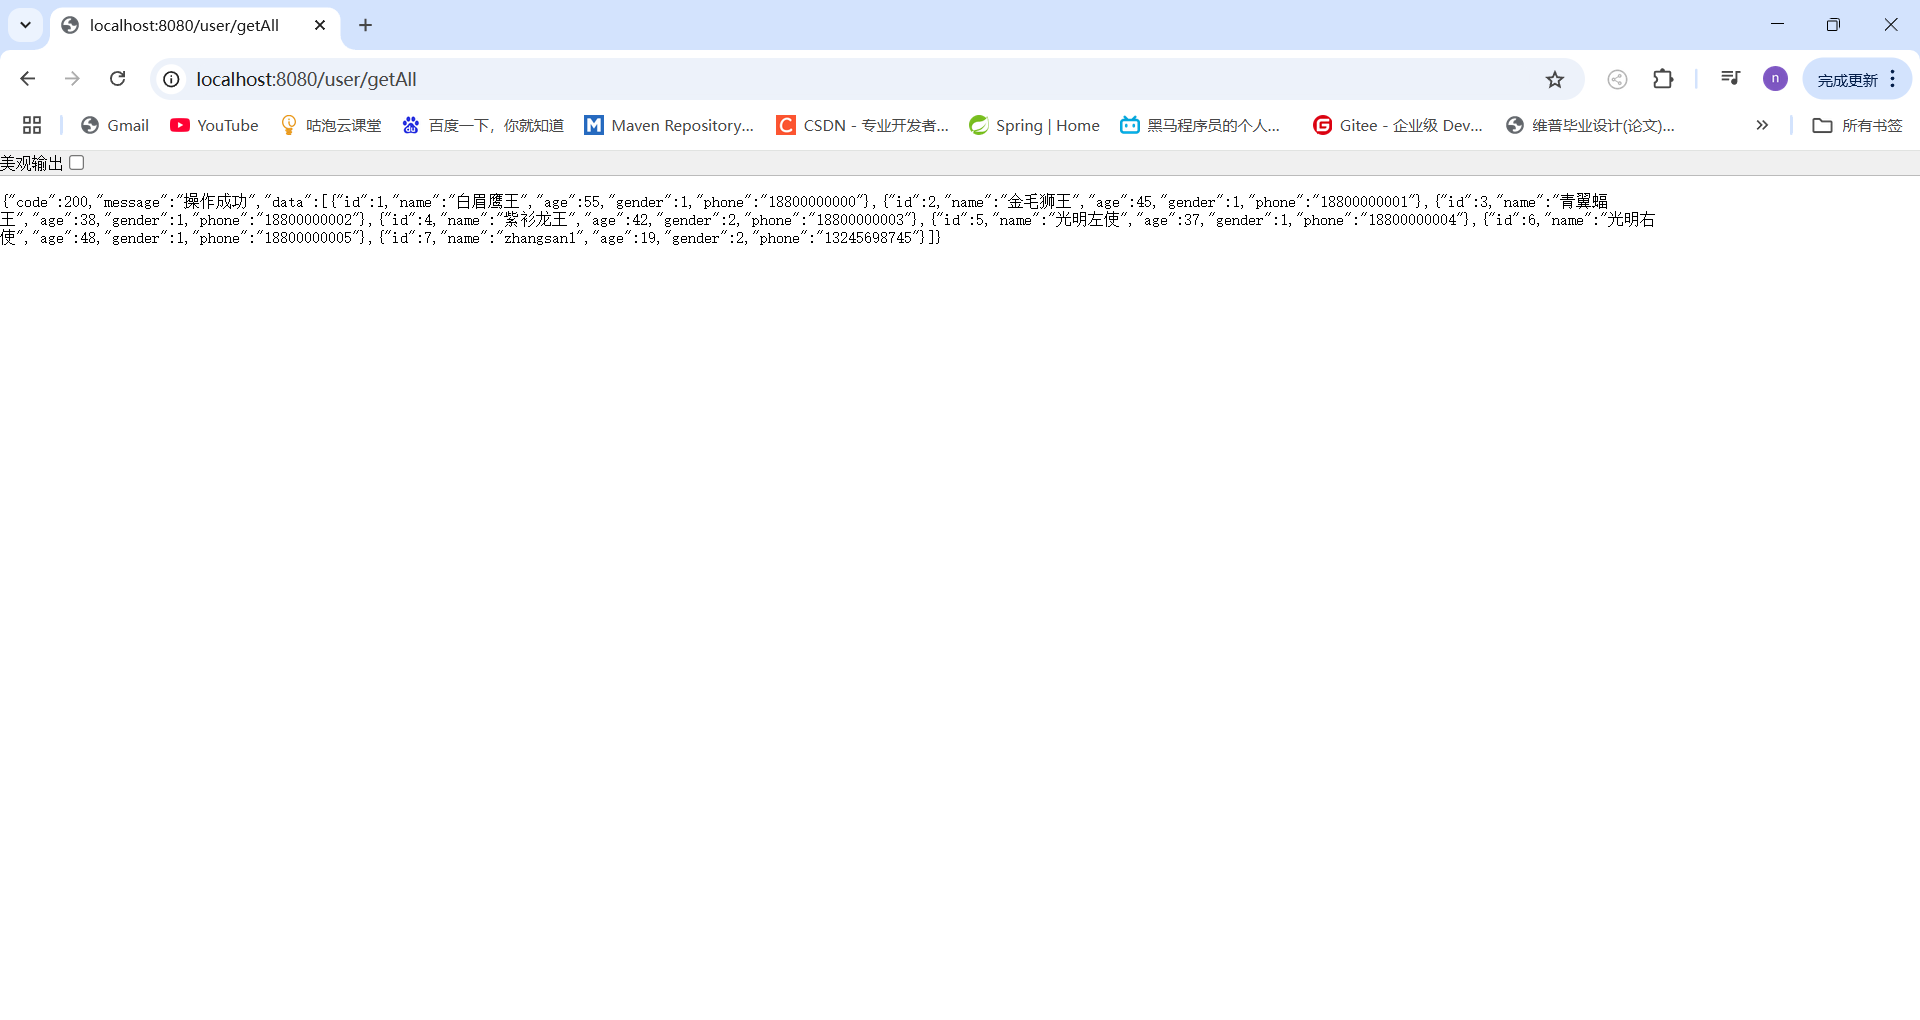
Task: Click the page reload icon
Action: 117,79
